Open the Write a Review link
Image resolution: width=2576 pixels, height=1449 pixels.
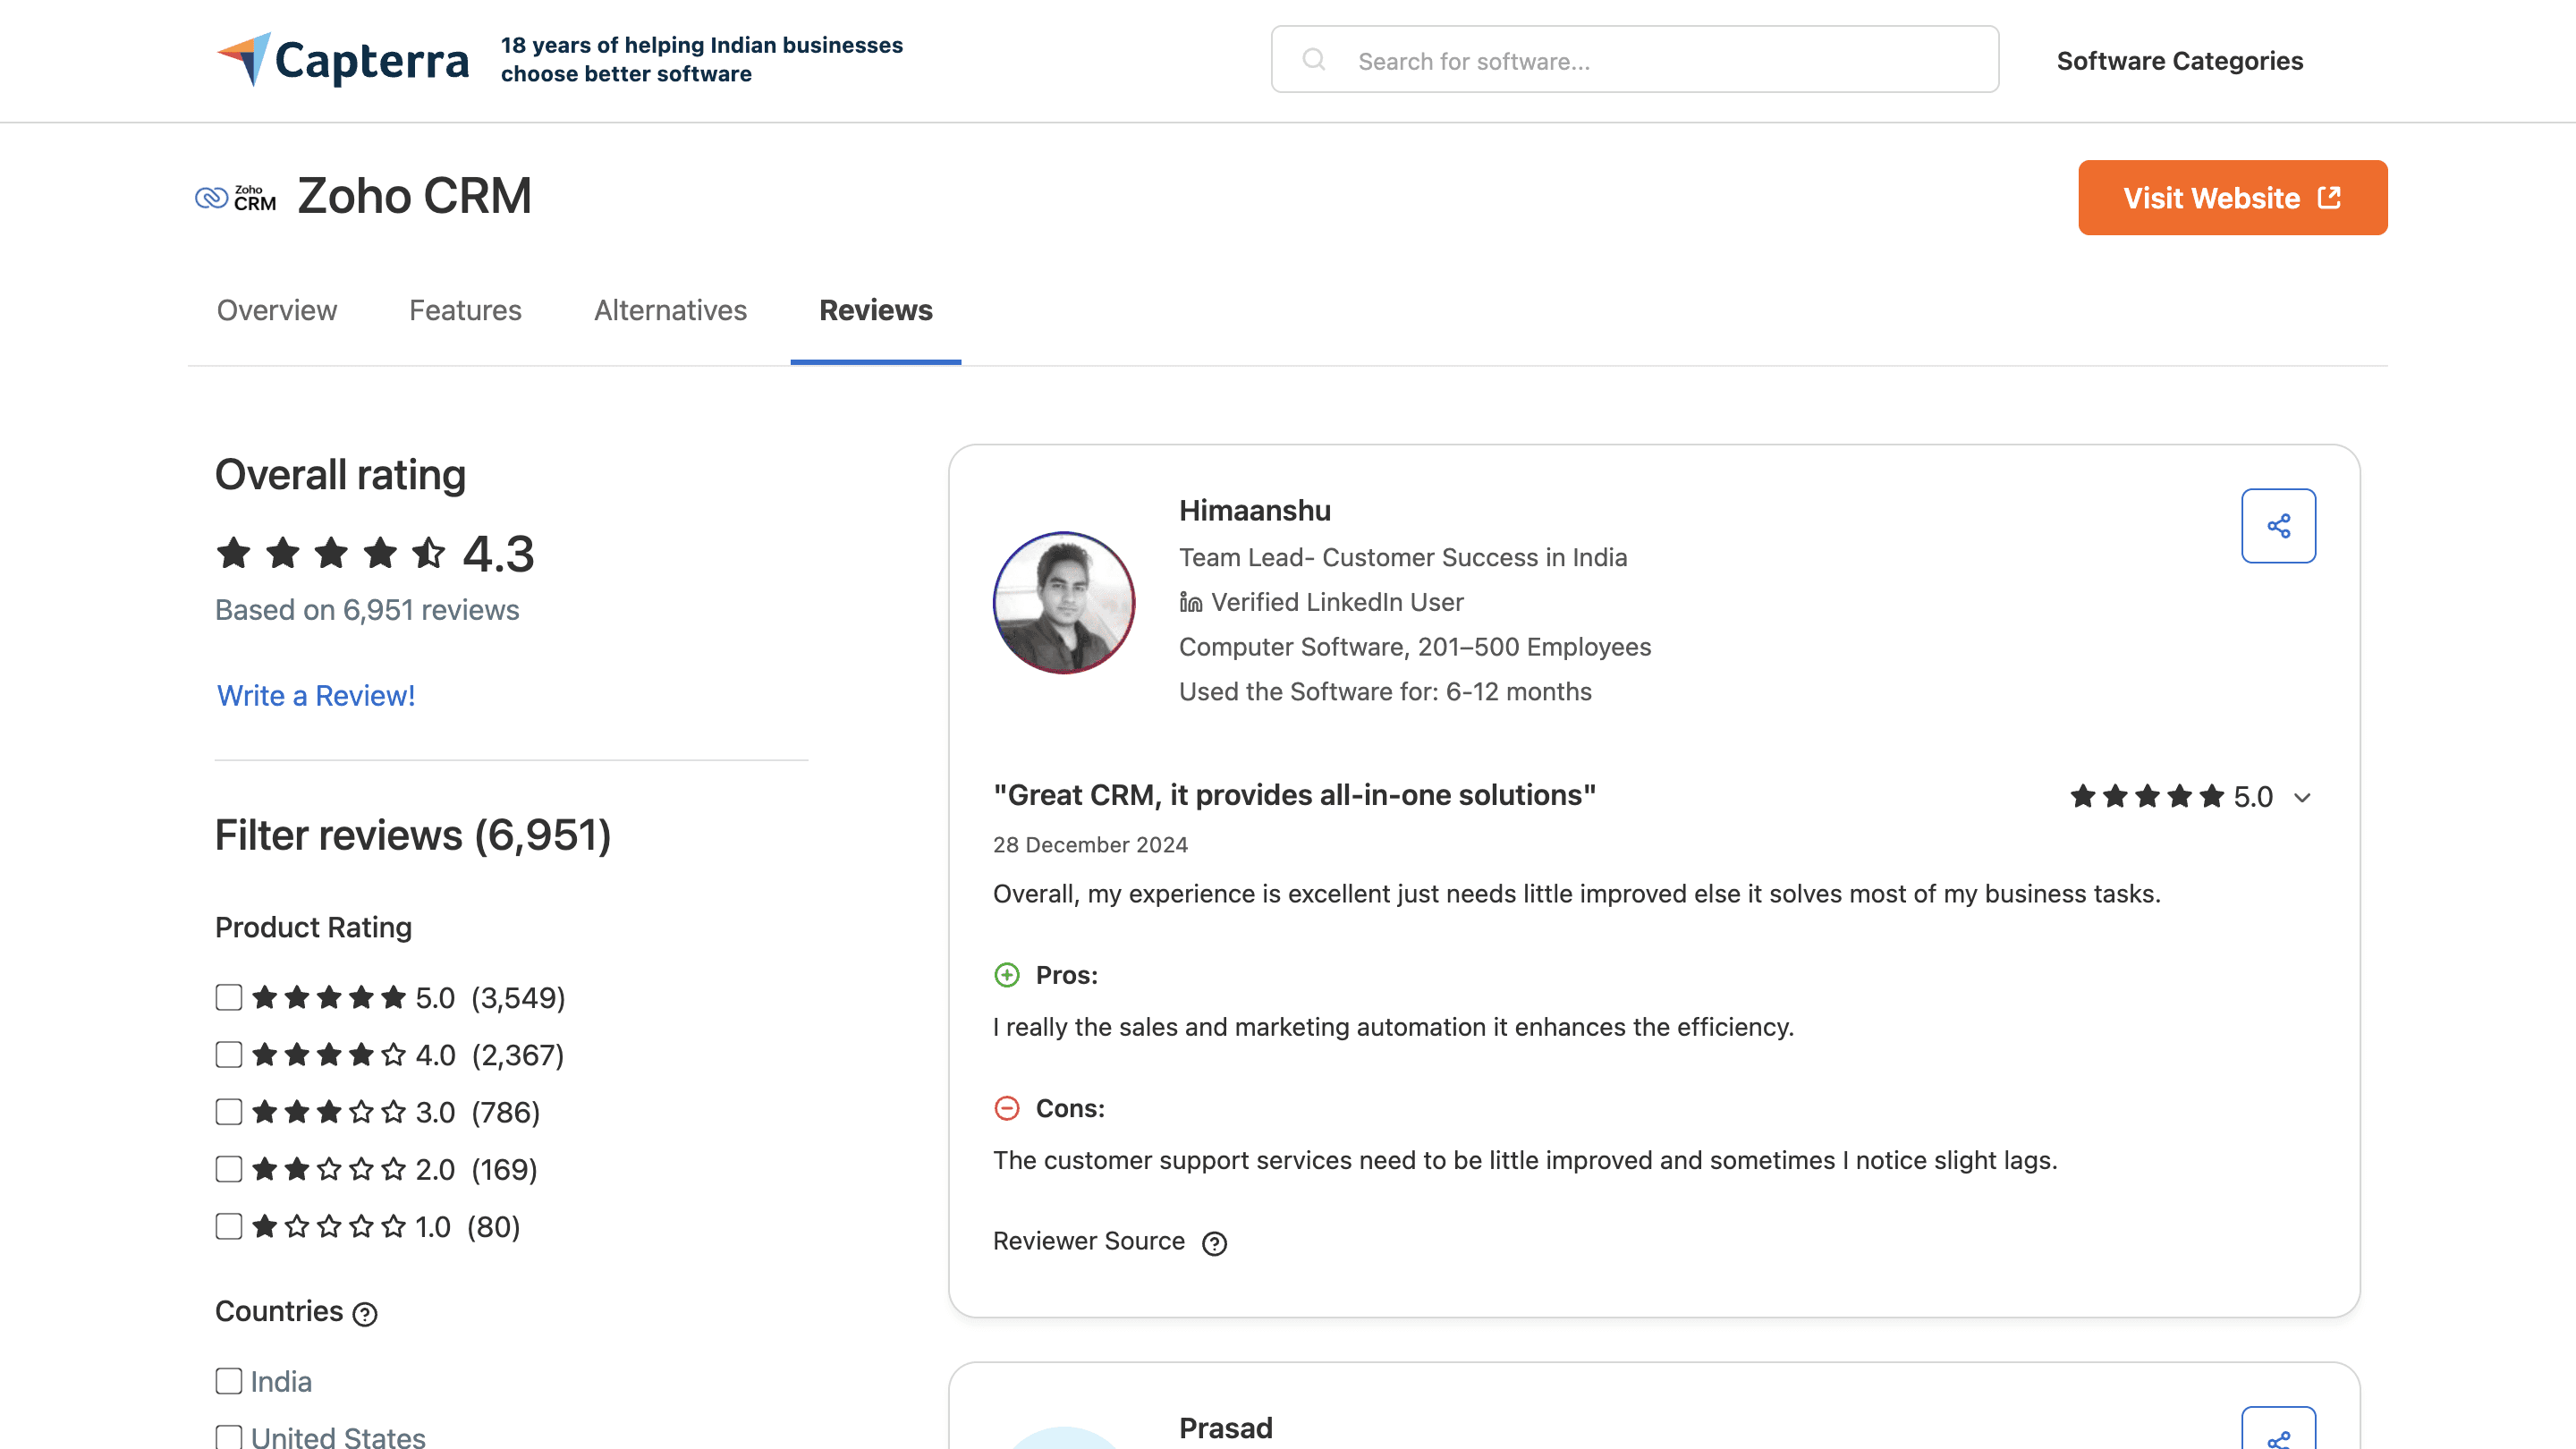316,695
